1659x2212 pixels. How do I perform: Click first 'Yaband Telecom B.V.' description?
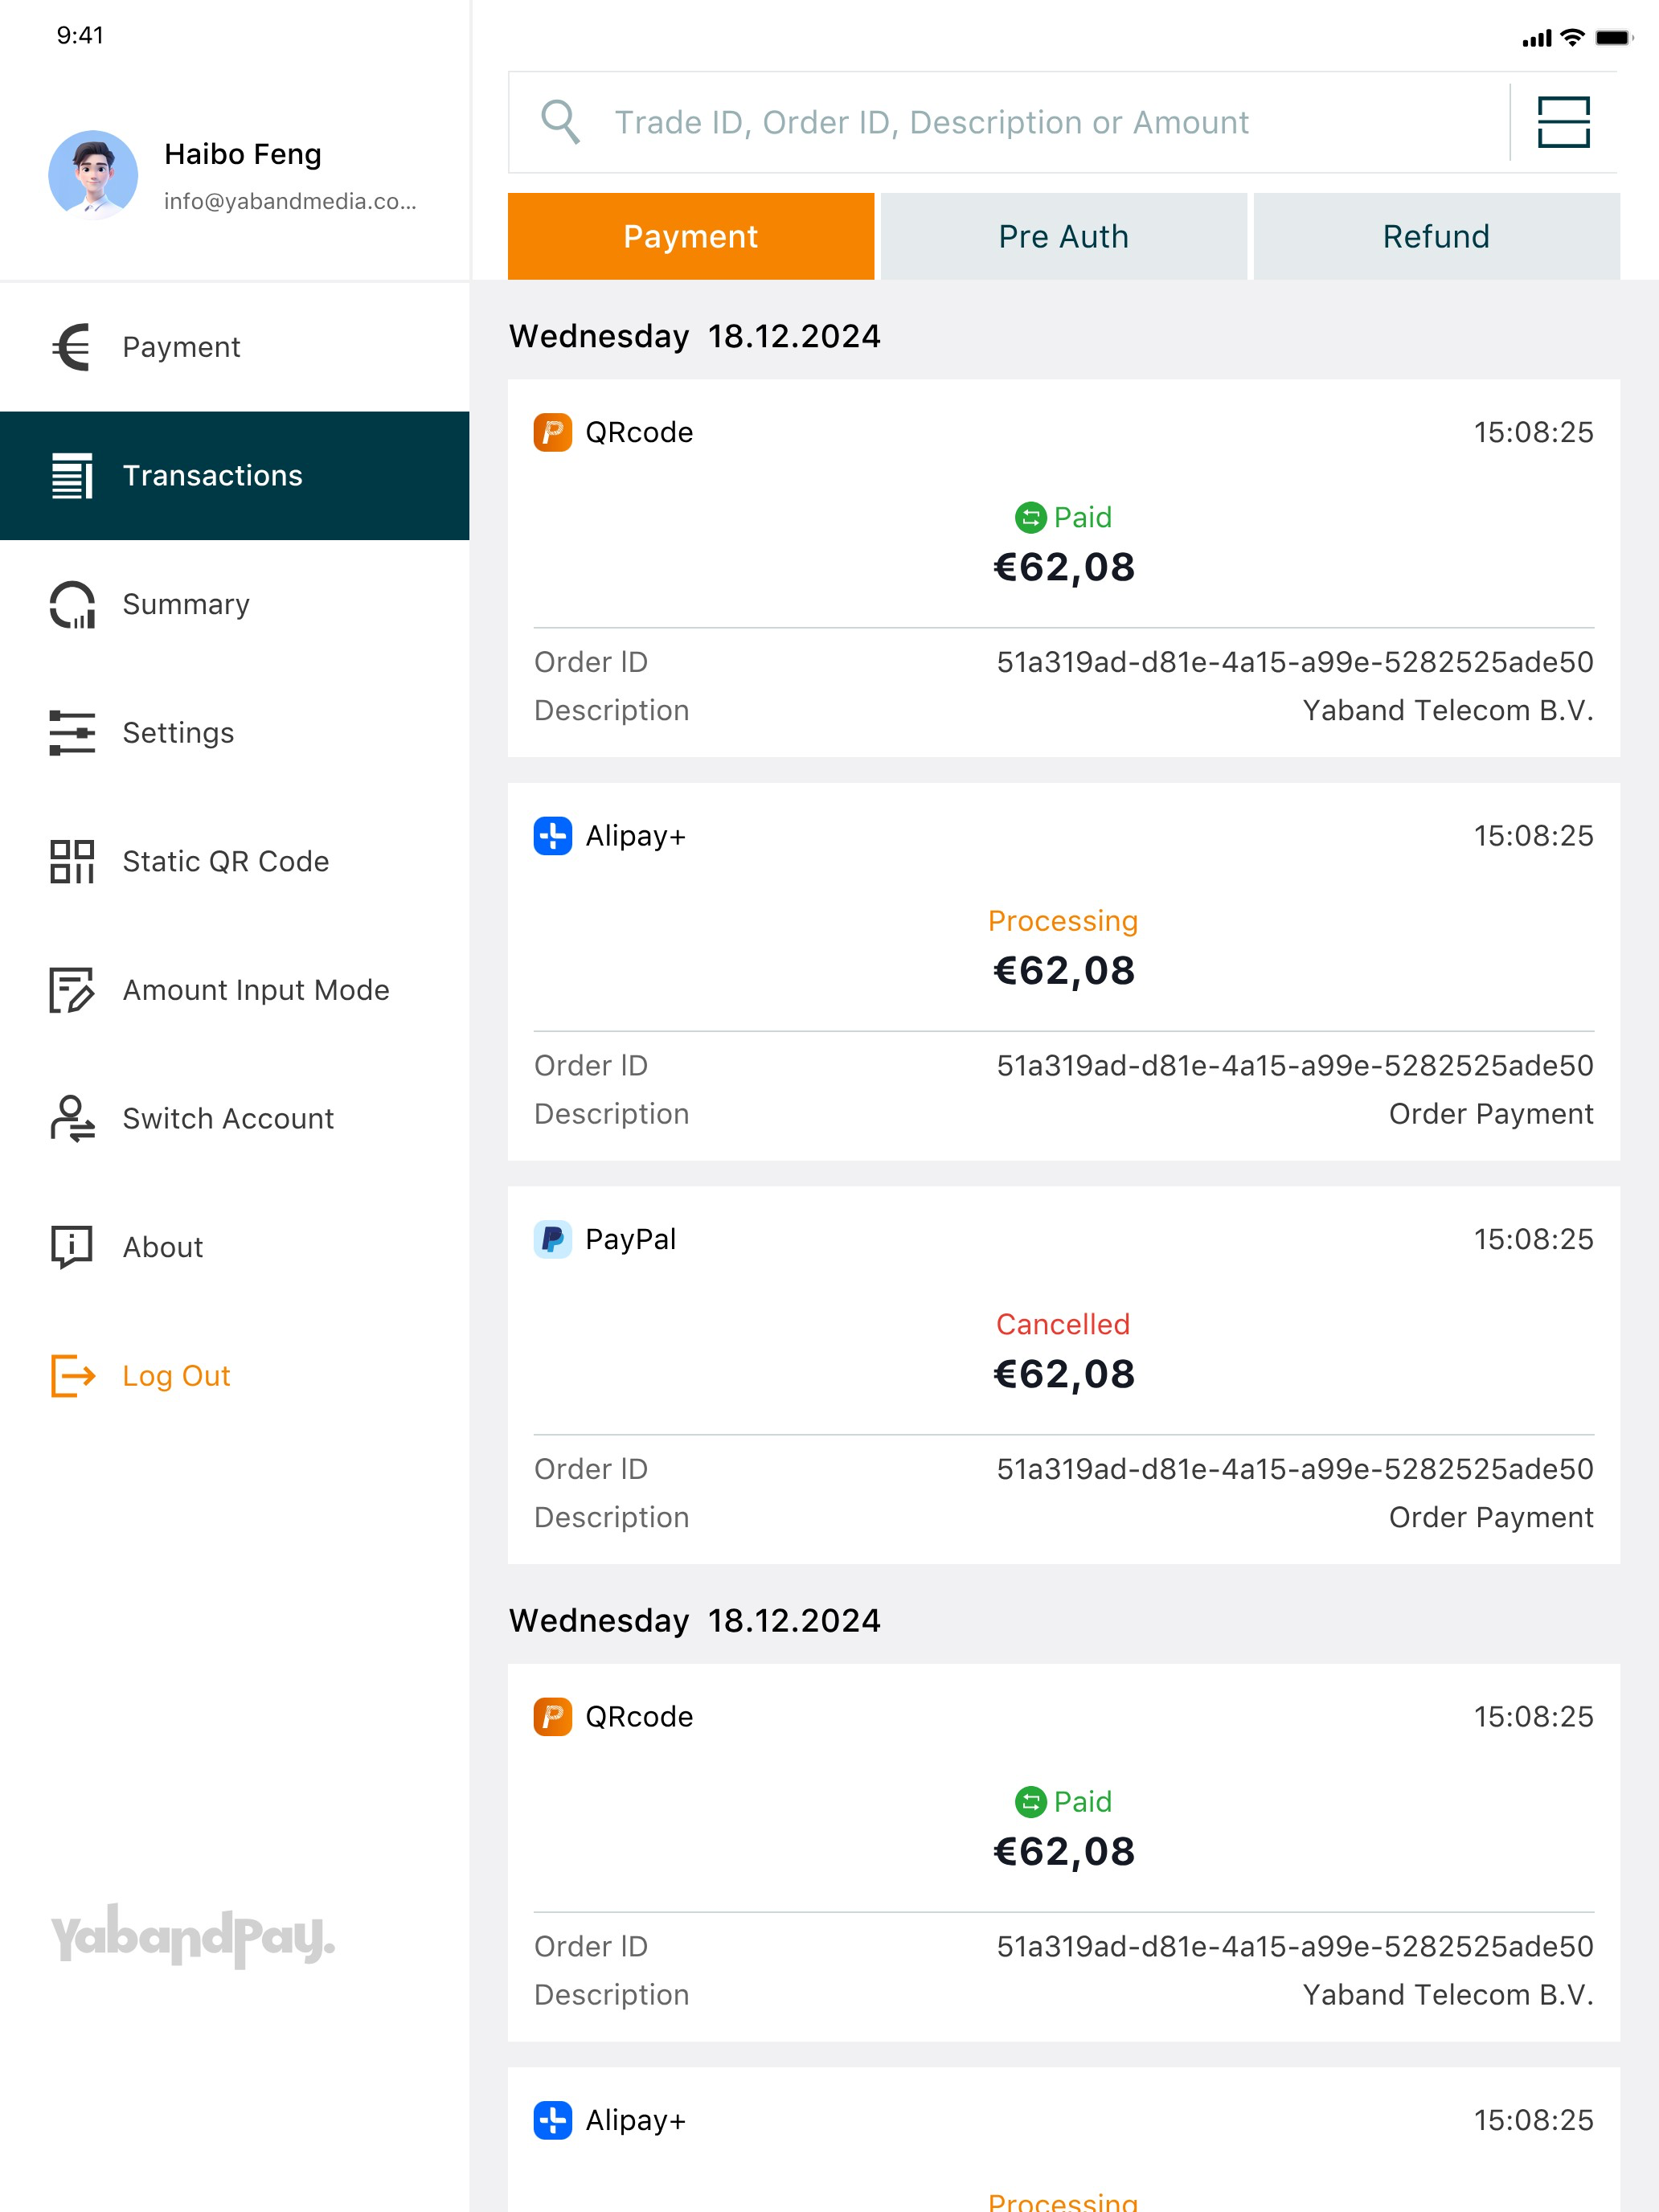tap(1448, 710)
